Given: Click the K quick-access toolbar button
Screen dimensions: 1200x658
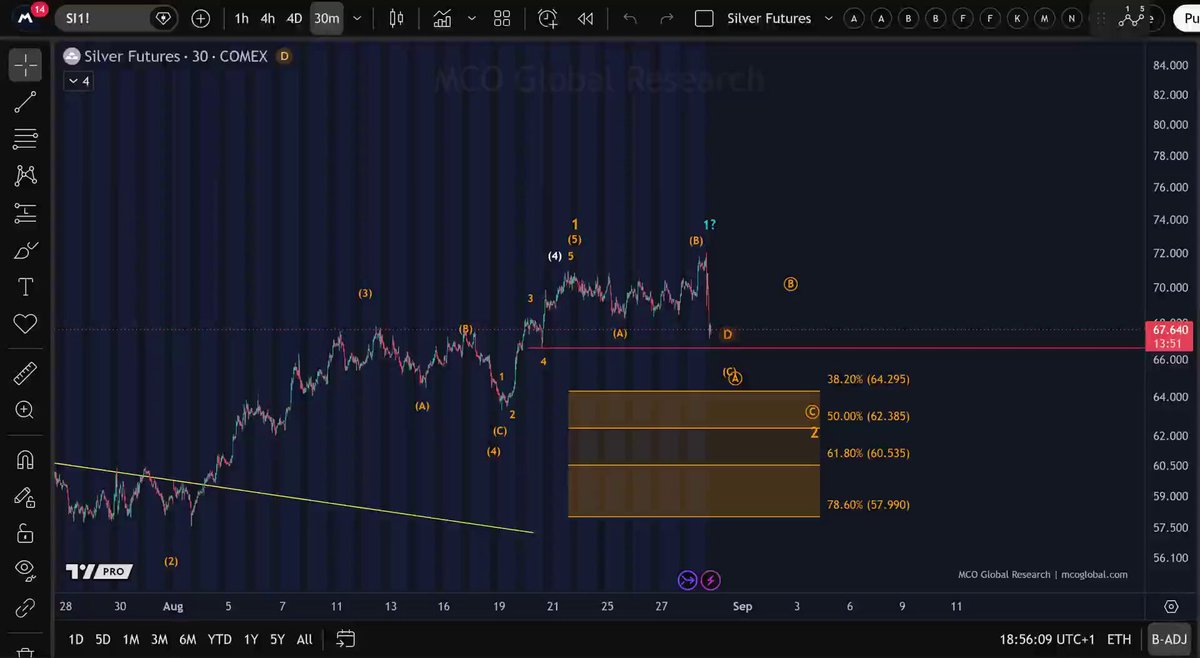Looking at the screenshot, I should (1017, 18).
